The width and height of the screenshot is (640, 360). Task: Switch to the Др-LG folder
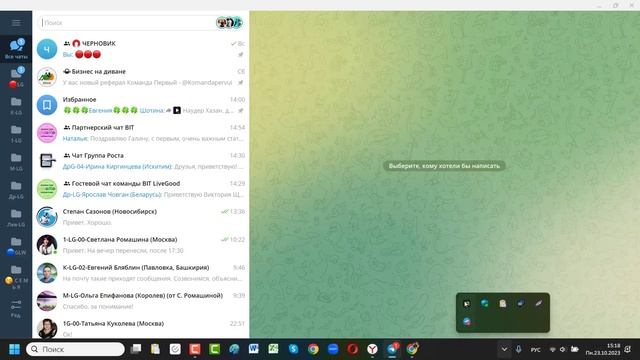pos(16,190)
